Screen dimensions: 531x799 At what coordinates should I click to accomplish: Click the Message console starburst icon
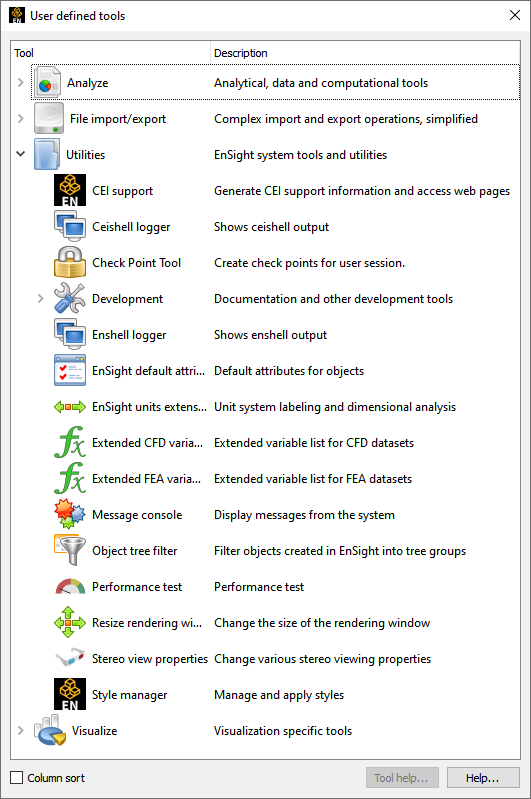[x=70, y=514]
